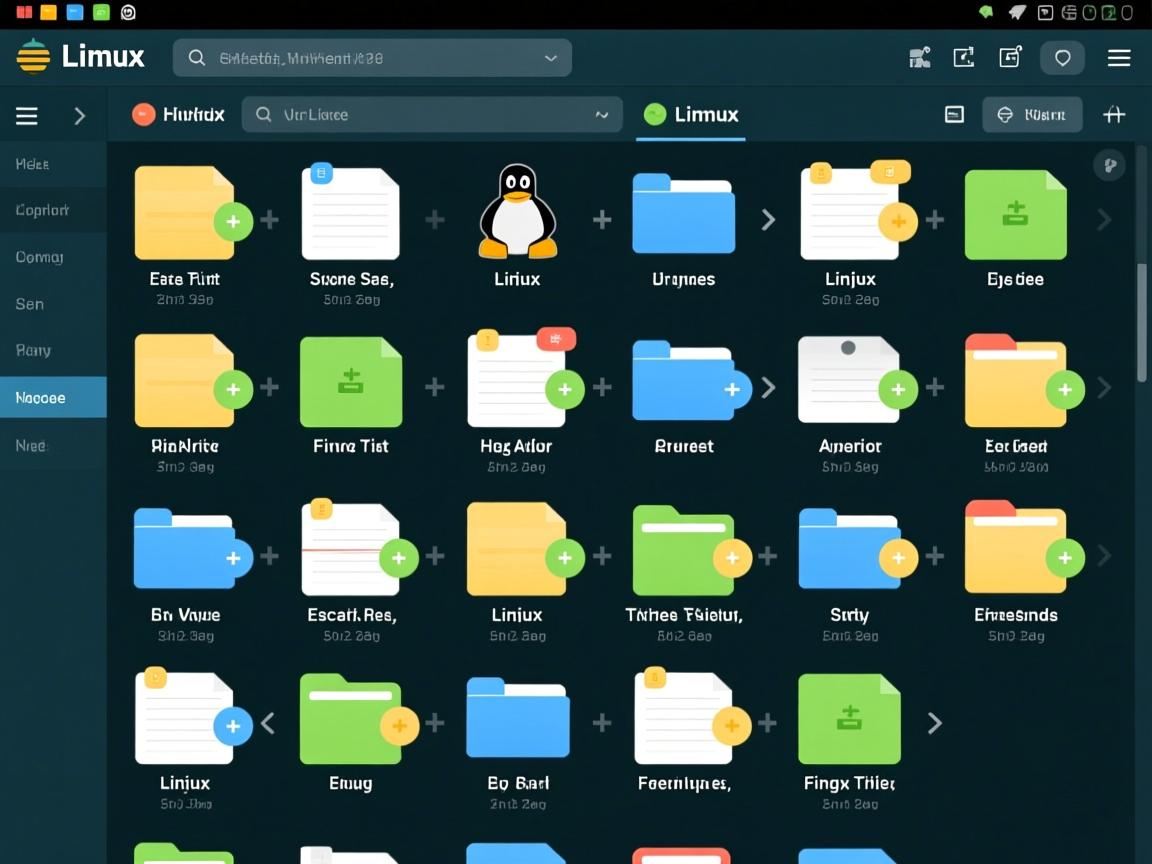Viewport: 1152px width, 864px height.
Task: Switch to the Linux tab
Action: [x=690, y=114]
